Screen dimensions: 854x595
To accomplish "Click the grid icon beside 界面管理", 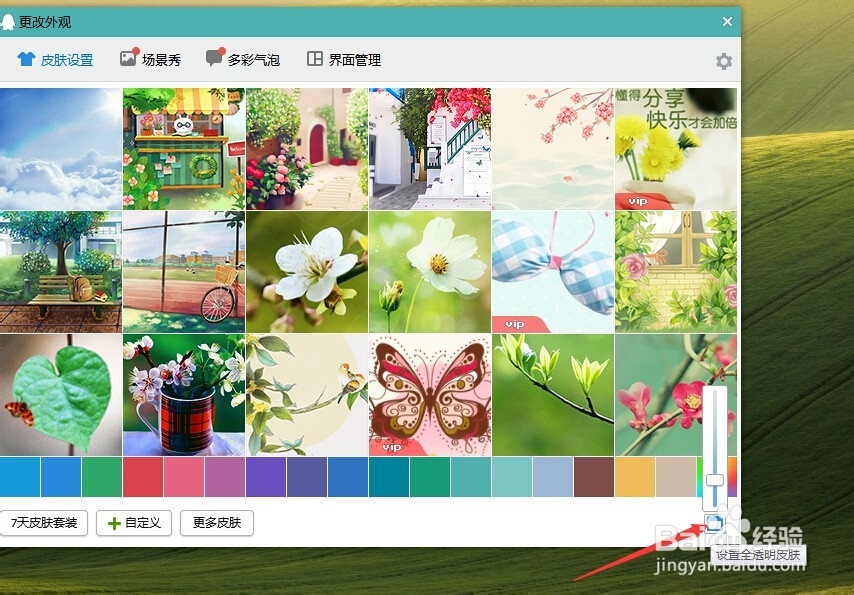I will click(315, 58).
